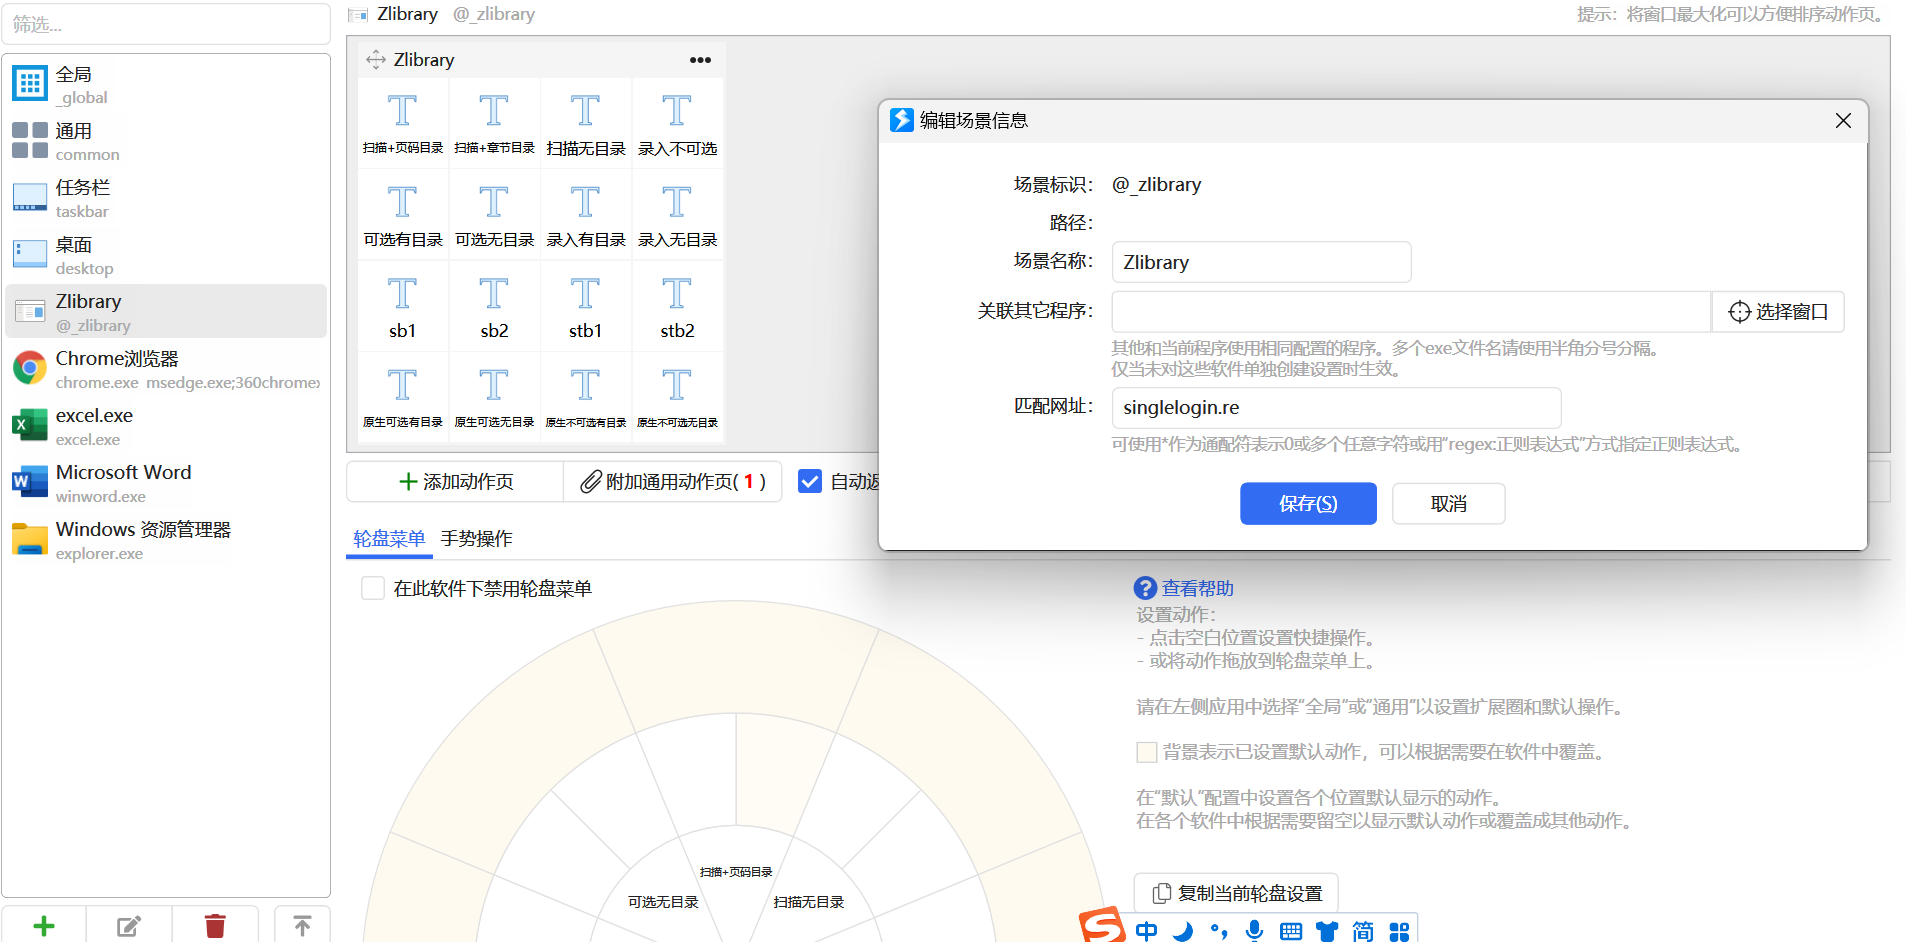
Task: Toggle the punctuation mode icon in IME bar
Action: (x=1219, y=931)
